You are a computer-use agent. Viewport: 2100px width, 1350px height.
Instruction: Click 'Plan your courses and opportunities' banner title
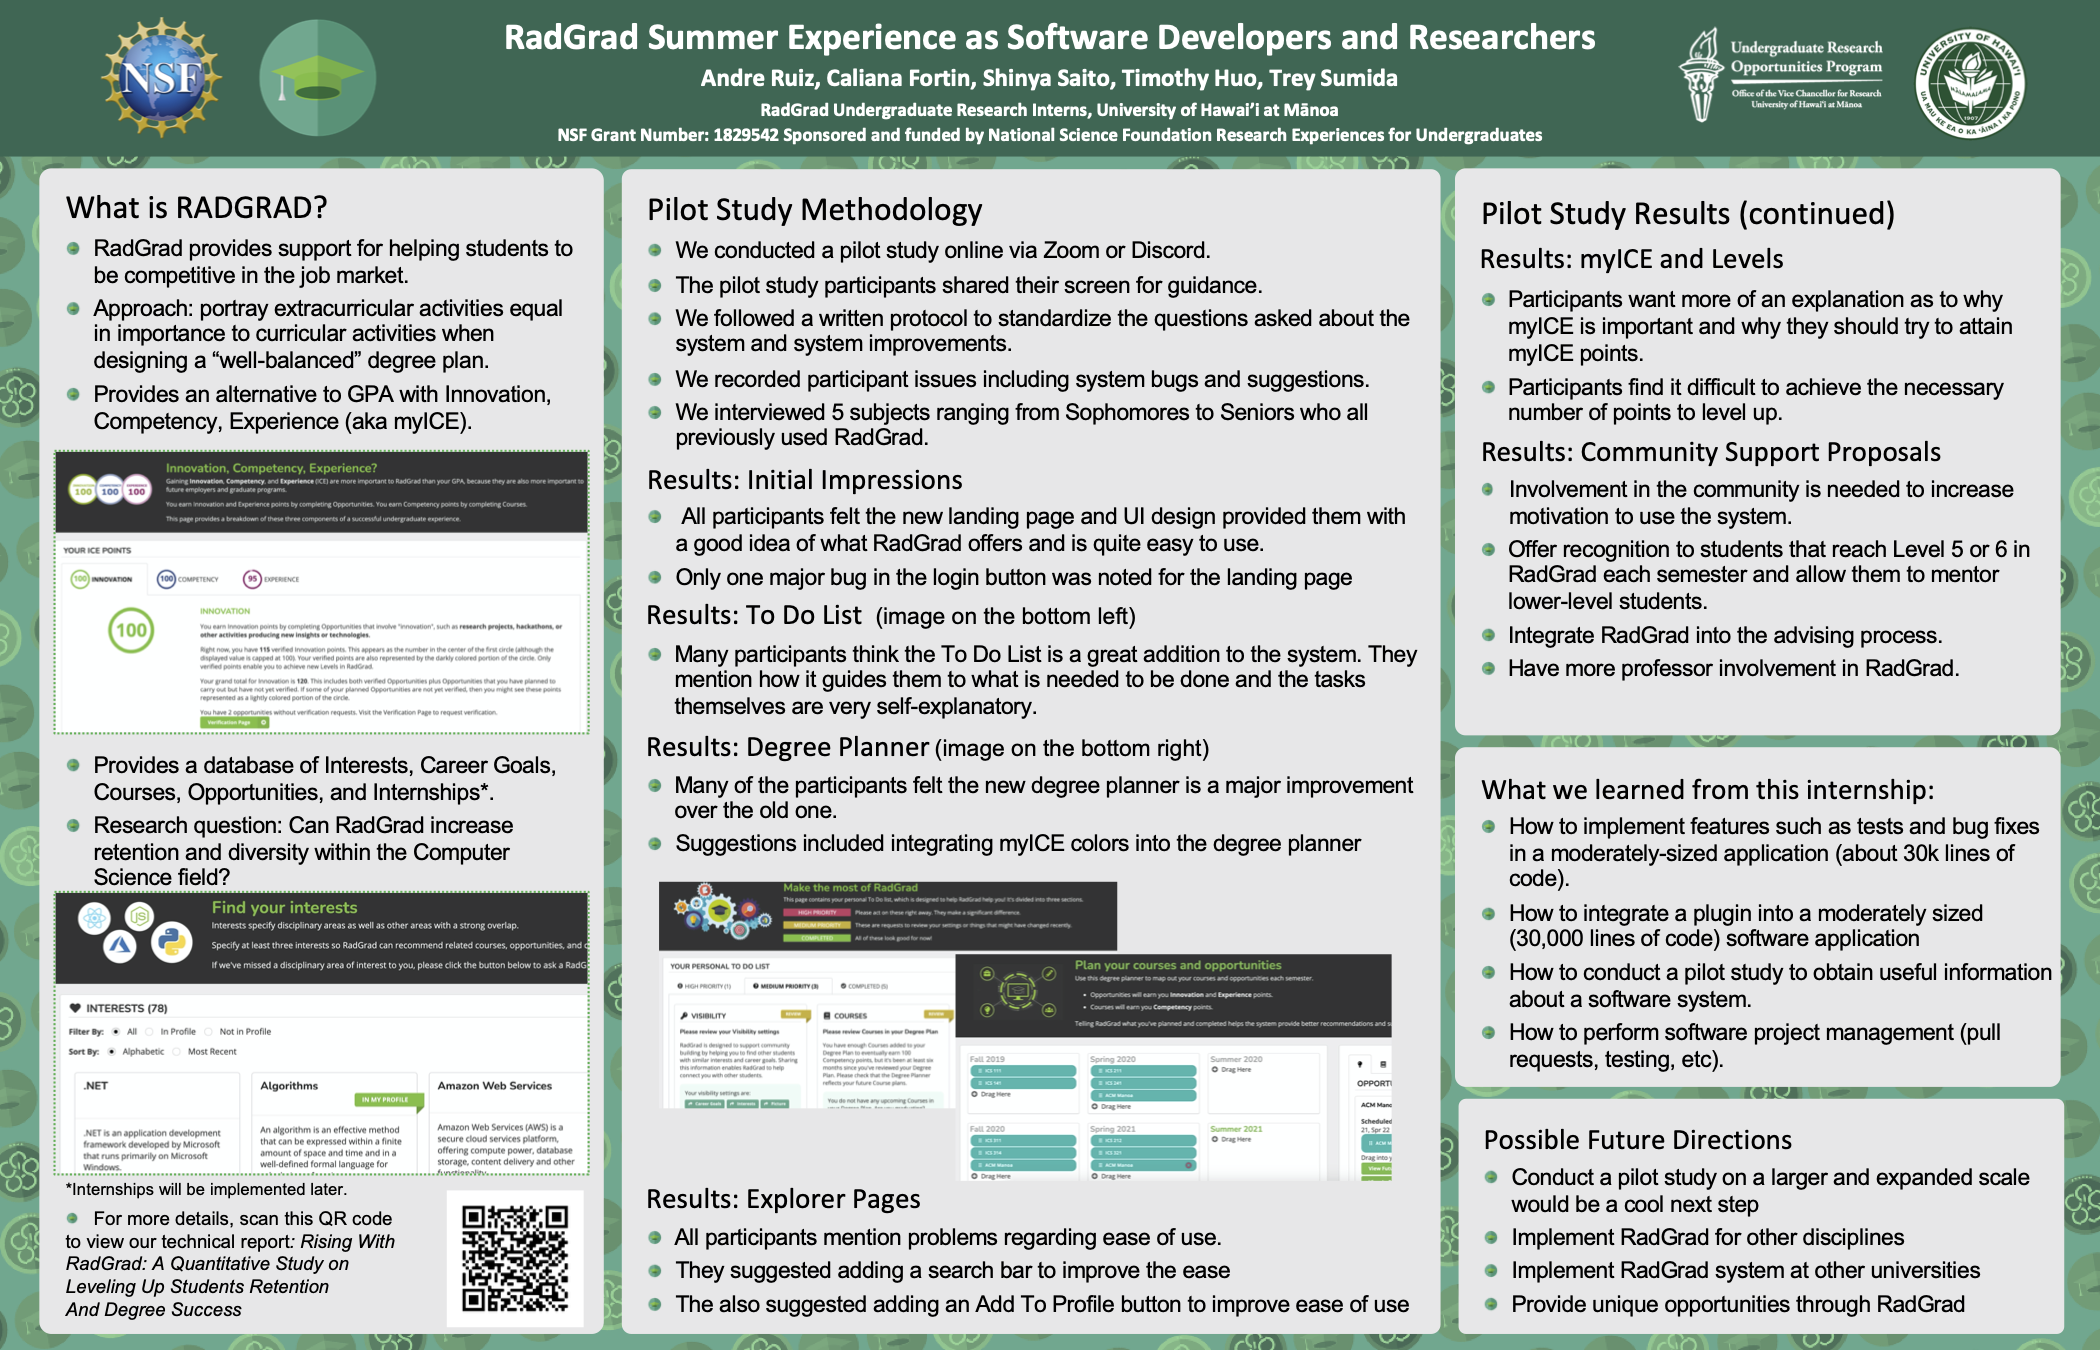coord(1178,965)
